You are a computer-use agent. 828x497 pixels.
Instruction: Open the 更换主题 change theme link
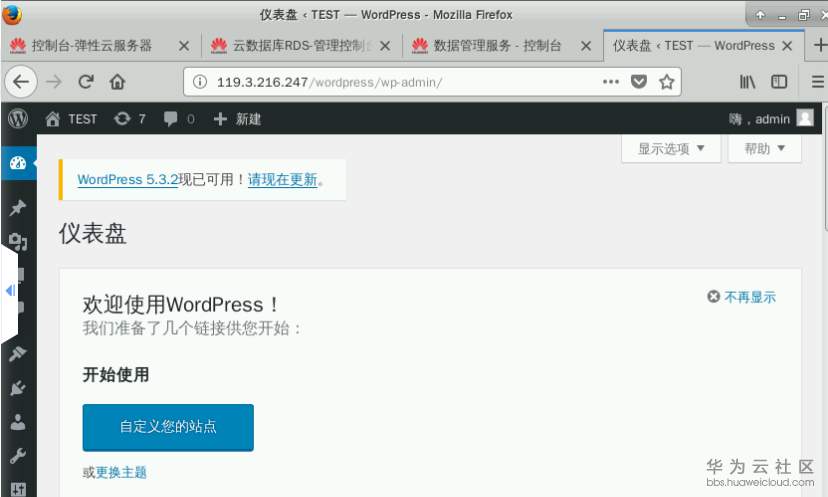[x=121, y=472]
